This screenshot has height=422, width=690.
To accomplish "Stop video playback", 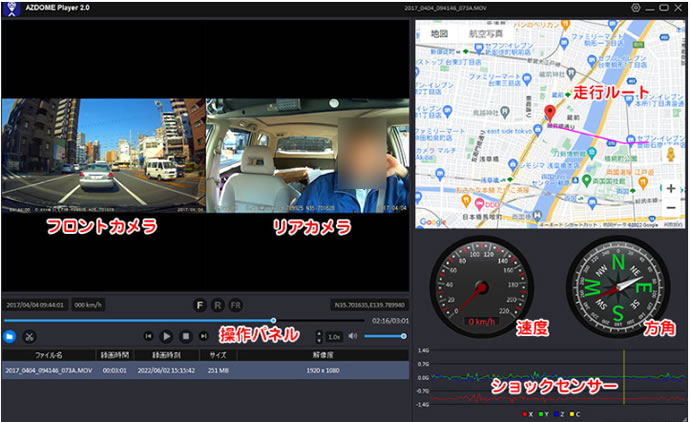I will click(185, 337).
